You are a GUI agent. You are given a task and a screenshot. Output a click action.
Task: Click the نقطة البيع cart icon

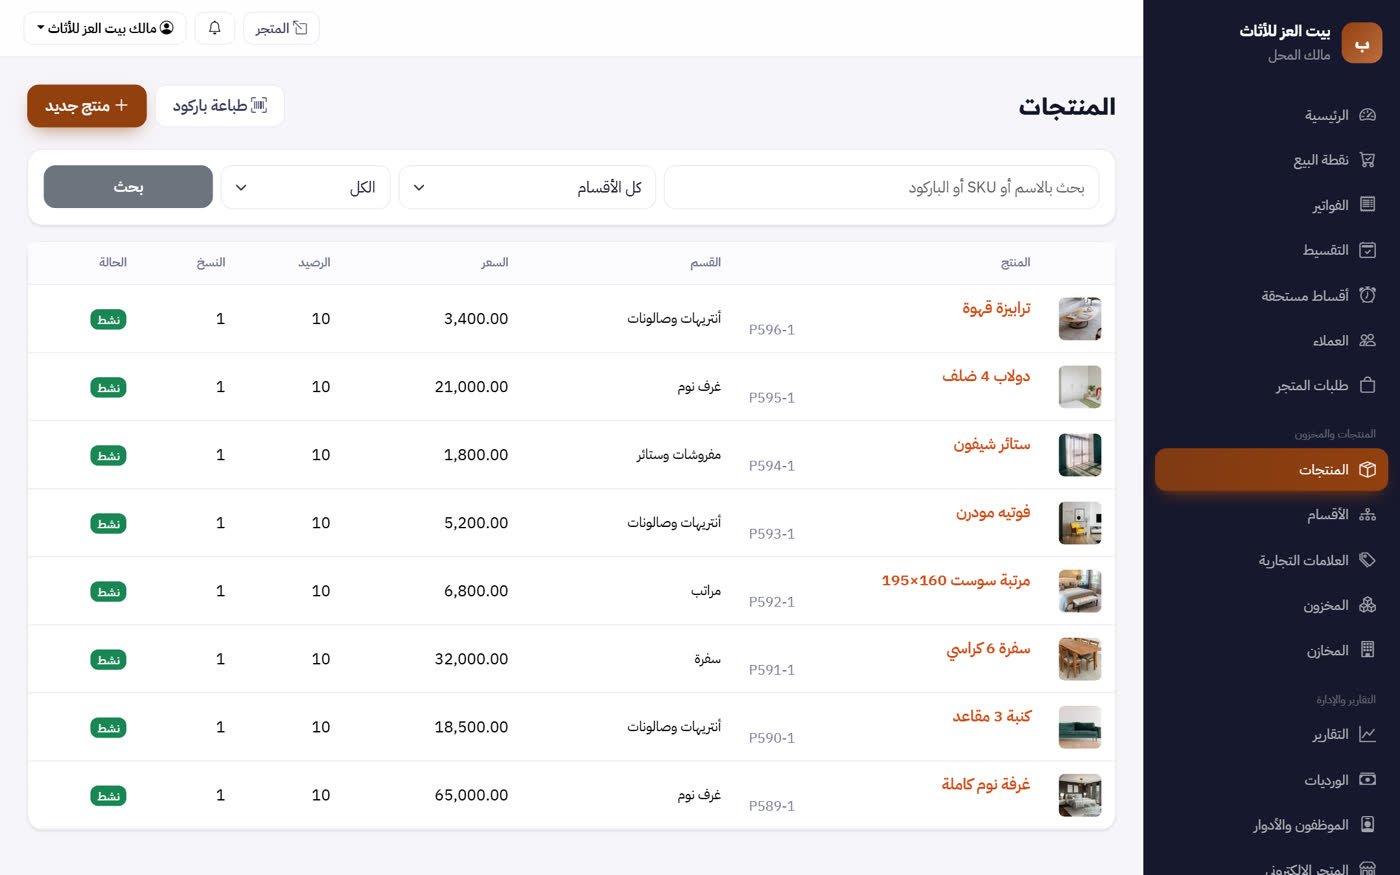(x=1367, y=160)
